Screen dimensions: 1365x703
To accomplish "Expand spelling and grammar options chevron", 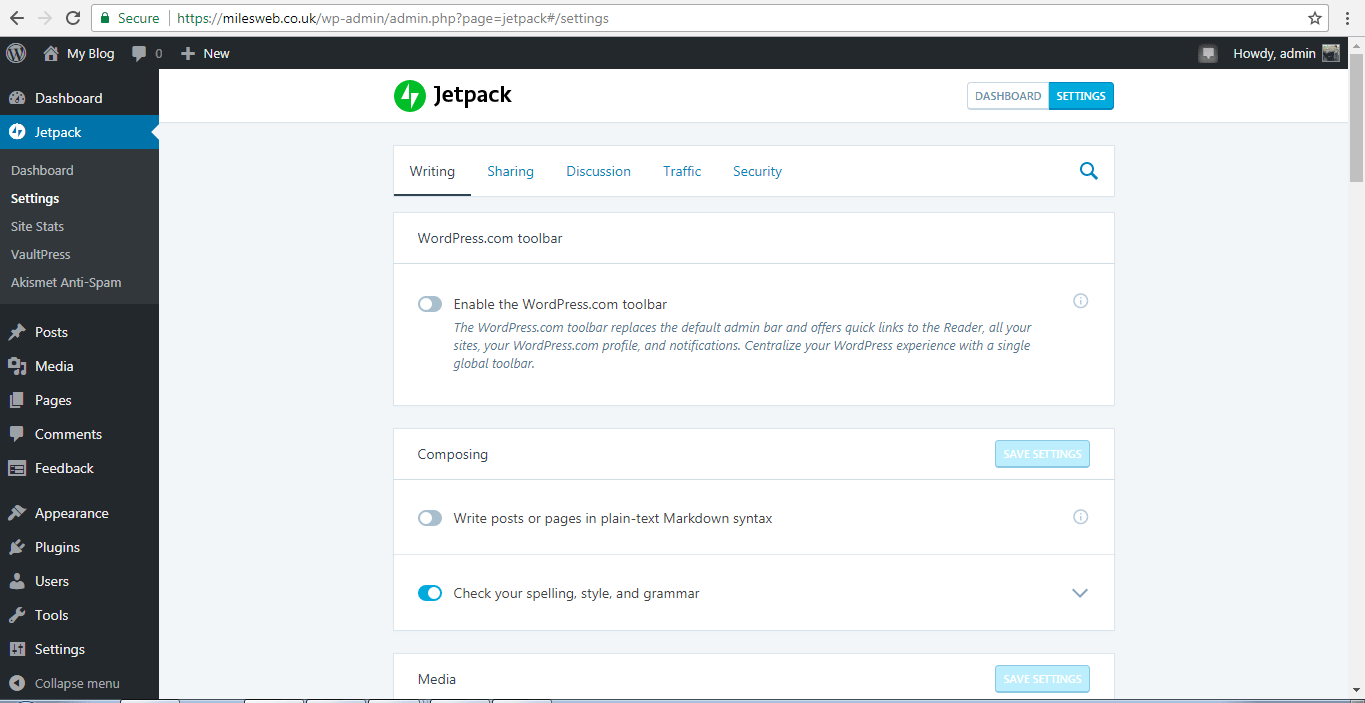I will click(1080, 593).
